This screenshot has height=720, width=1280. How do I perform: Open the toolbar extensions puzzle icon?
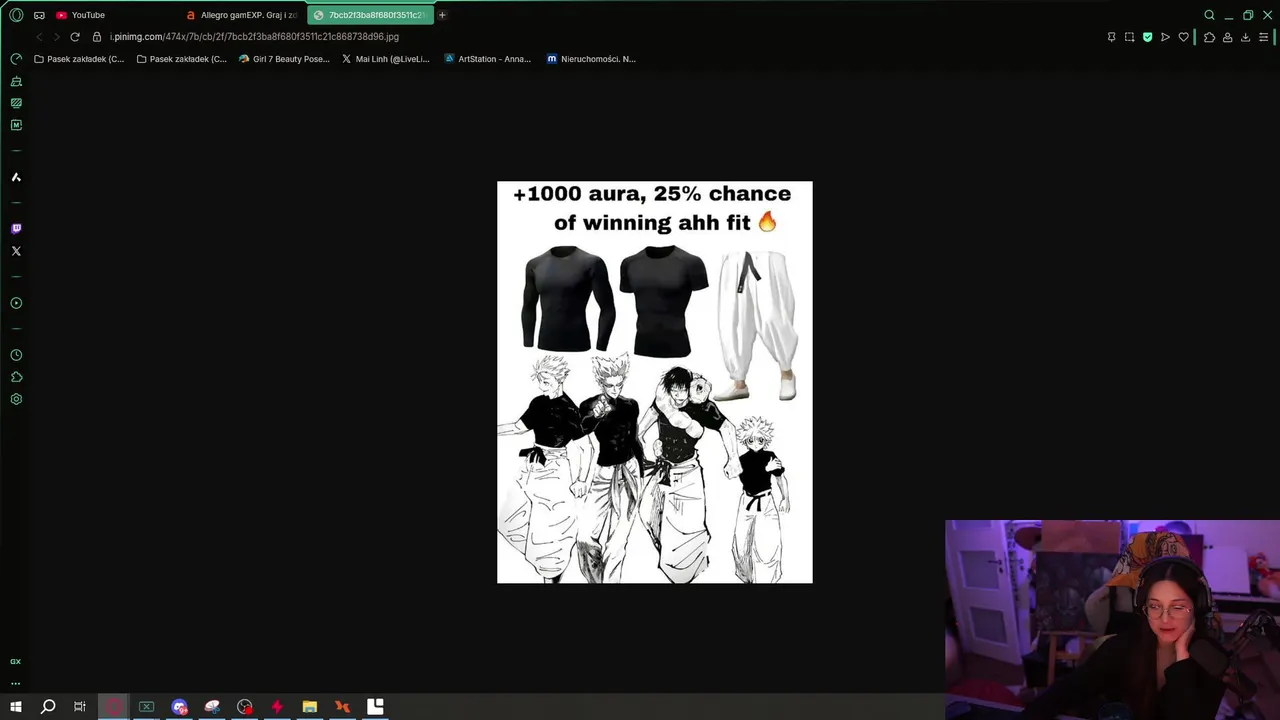point(1209,37)
